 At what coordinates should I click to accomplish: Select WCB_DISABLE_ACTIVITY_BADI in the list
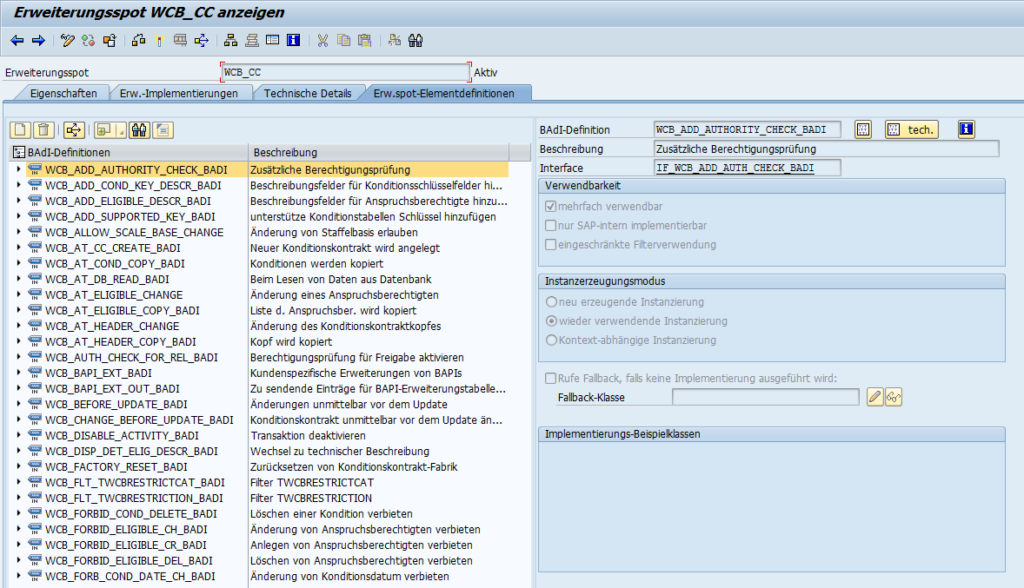(x=122, y=436)
